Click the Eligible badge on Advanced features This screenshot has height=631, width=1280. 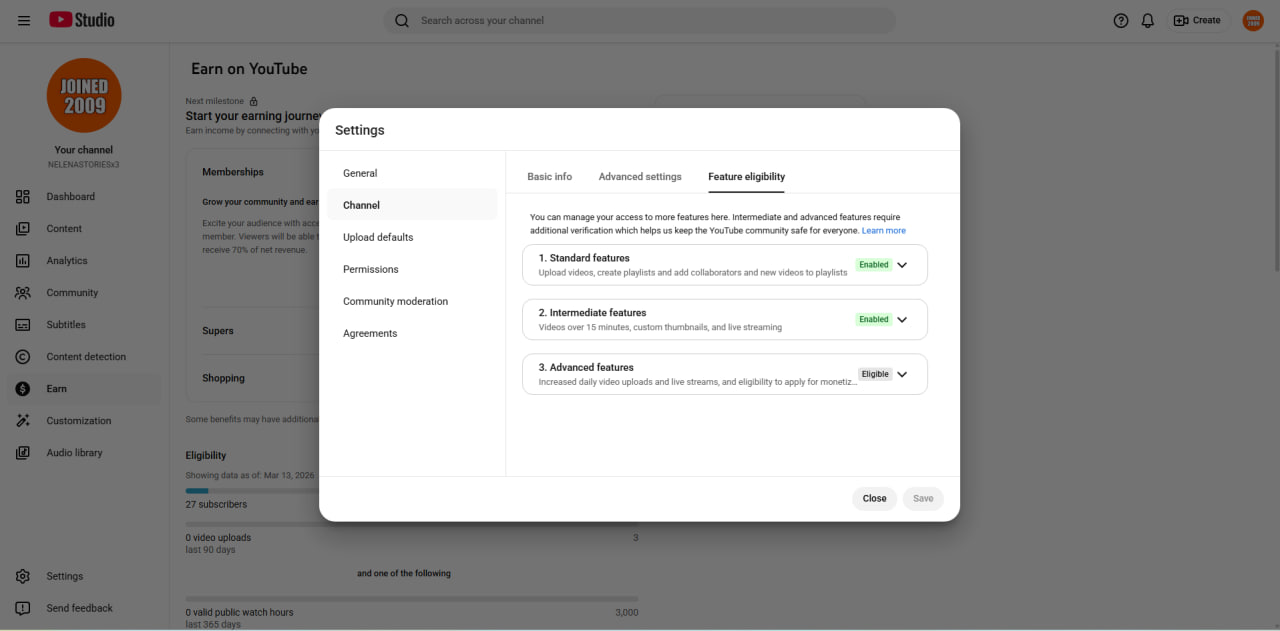875,374
